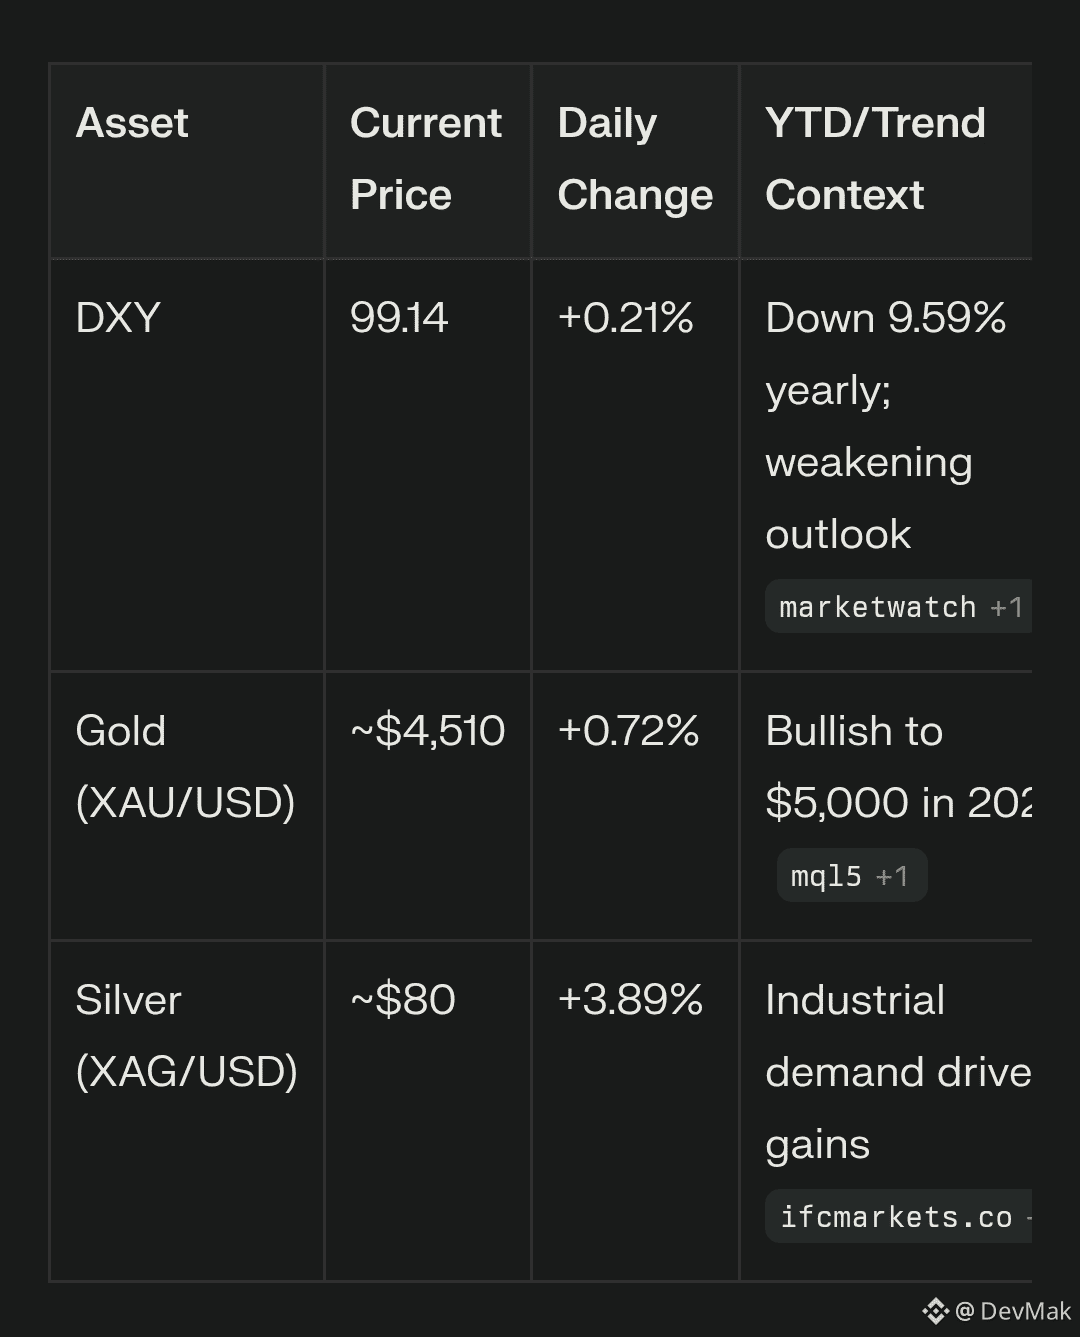Open the ifcmarkets.co source chip
This screenshot has height=1337, width=1080.
[x=898, y=1217]
